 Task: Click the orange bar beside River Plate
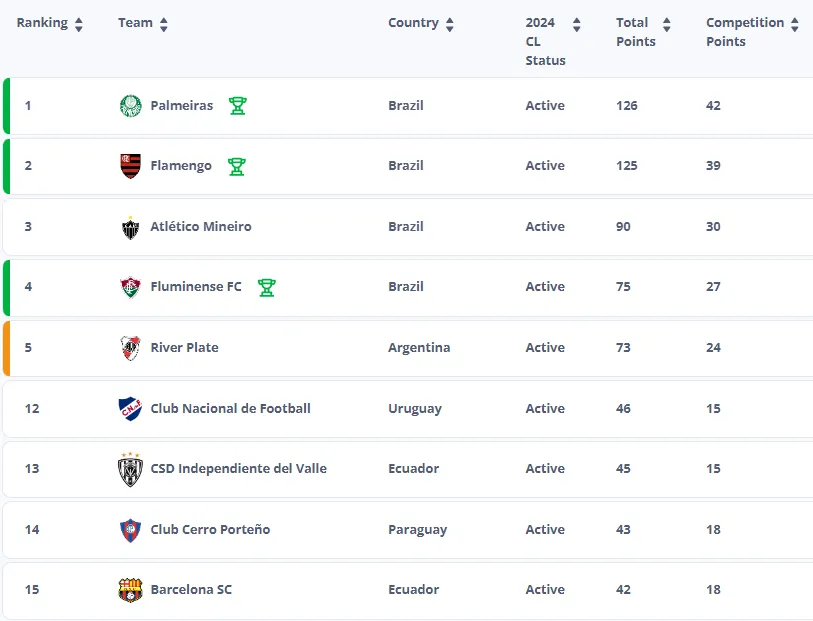coord(7,347)
